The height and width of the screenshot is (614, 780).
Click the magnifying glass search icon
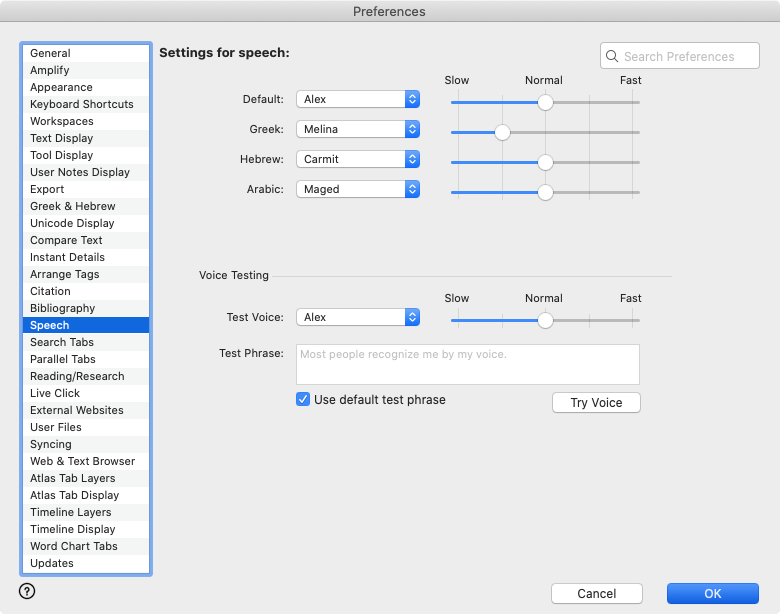pyautogui.click(x=612, y=57)
